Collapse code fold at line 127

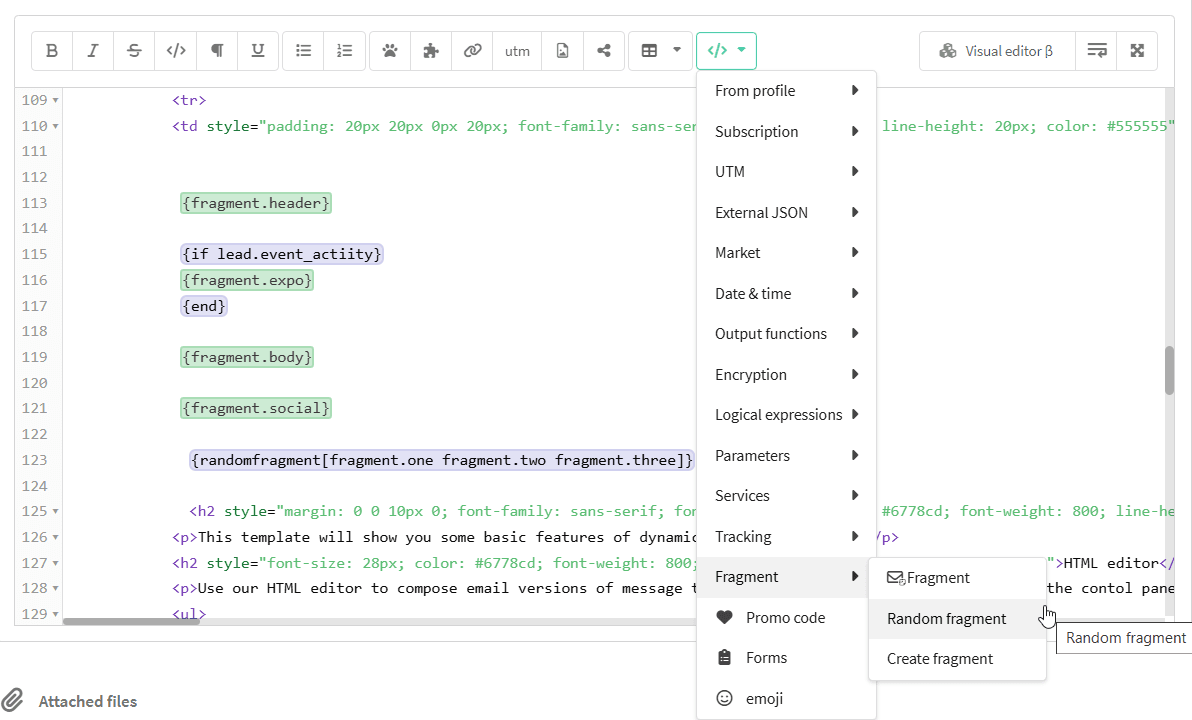(55, 563)
